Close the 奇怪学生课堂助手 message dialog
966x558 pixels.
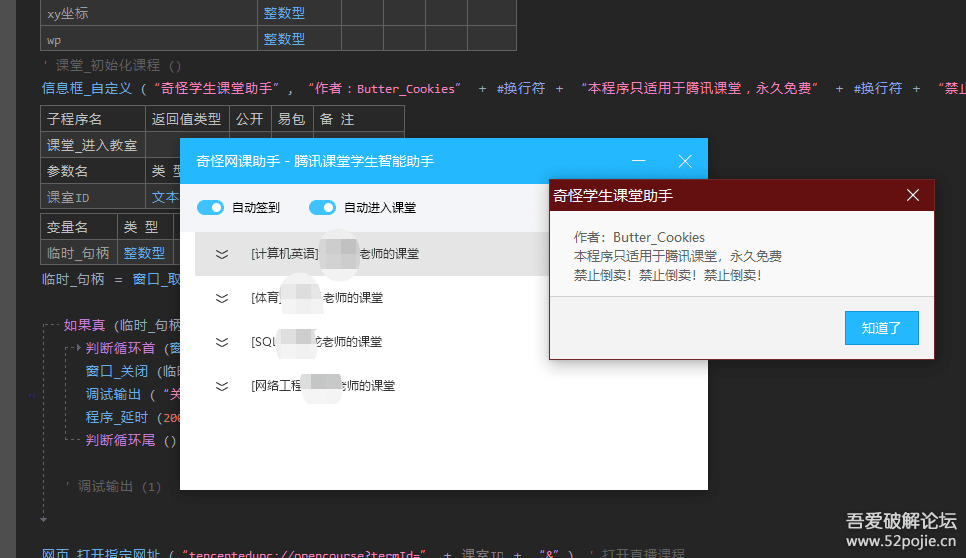point(913,195)
